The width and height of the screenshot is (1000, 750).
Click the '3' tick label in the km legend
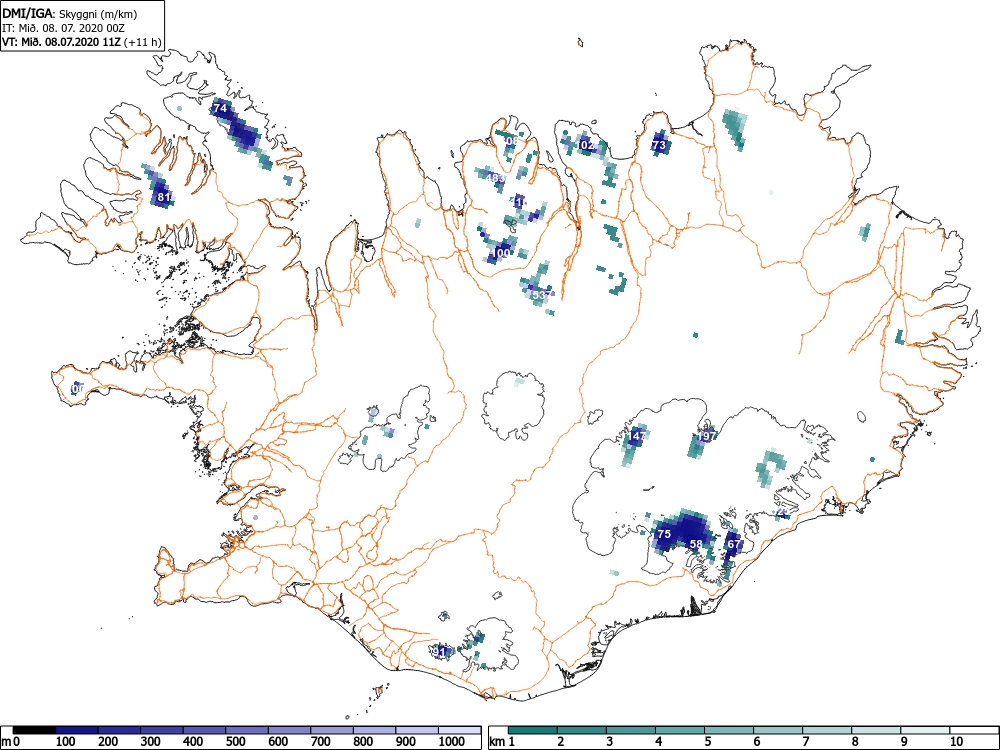pos(610,742)
